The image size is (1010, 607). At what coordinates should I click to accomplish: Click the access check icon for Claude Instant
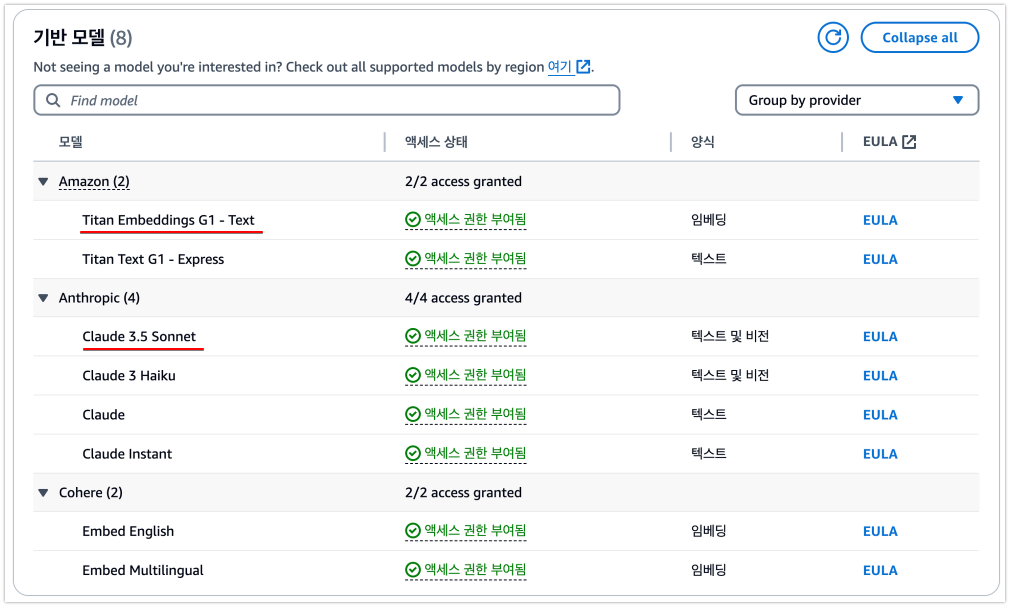[412, 454]
